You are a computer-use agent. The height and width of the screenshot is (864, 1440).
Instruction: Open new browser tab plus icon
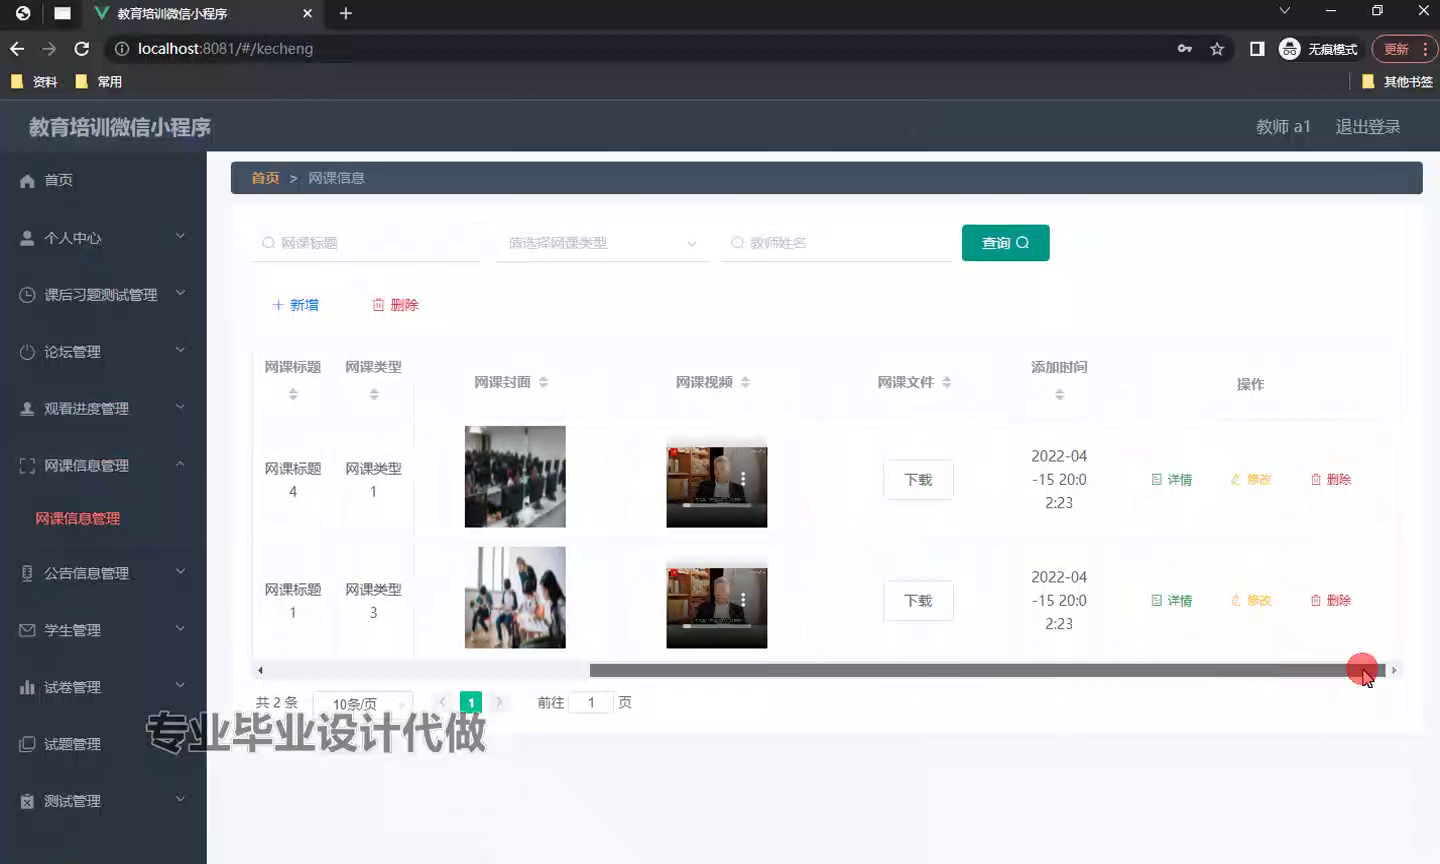coord(346,13)
